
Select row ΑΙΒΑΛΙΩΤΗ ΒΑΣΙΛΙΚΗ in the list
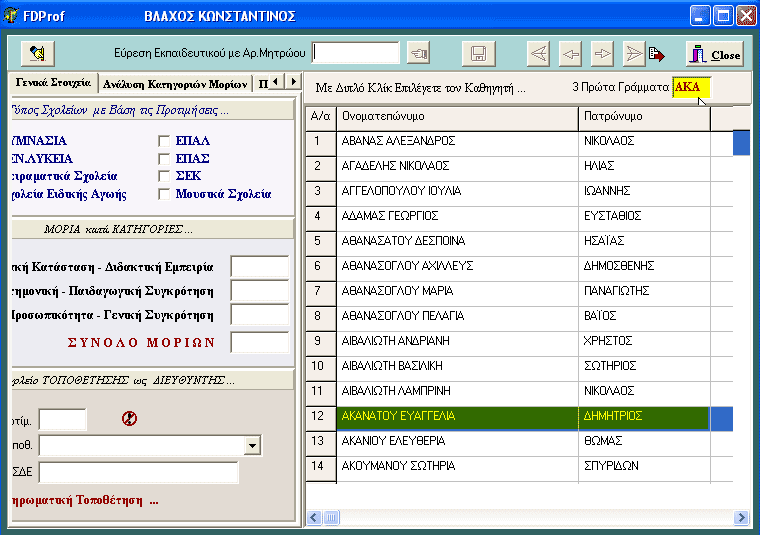(x=456, y=366)
